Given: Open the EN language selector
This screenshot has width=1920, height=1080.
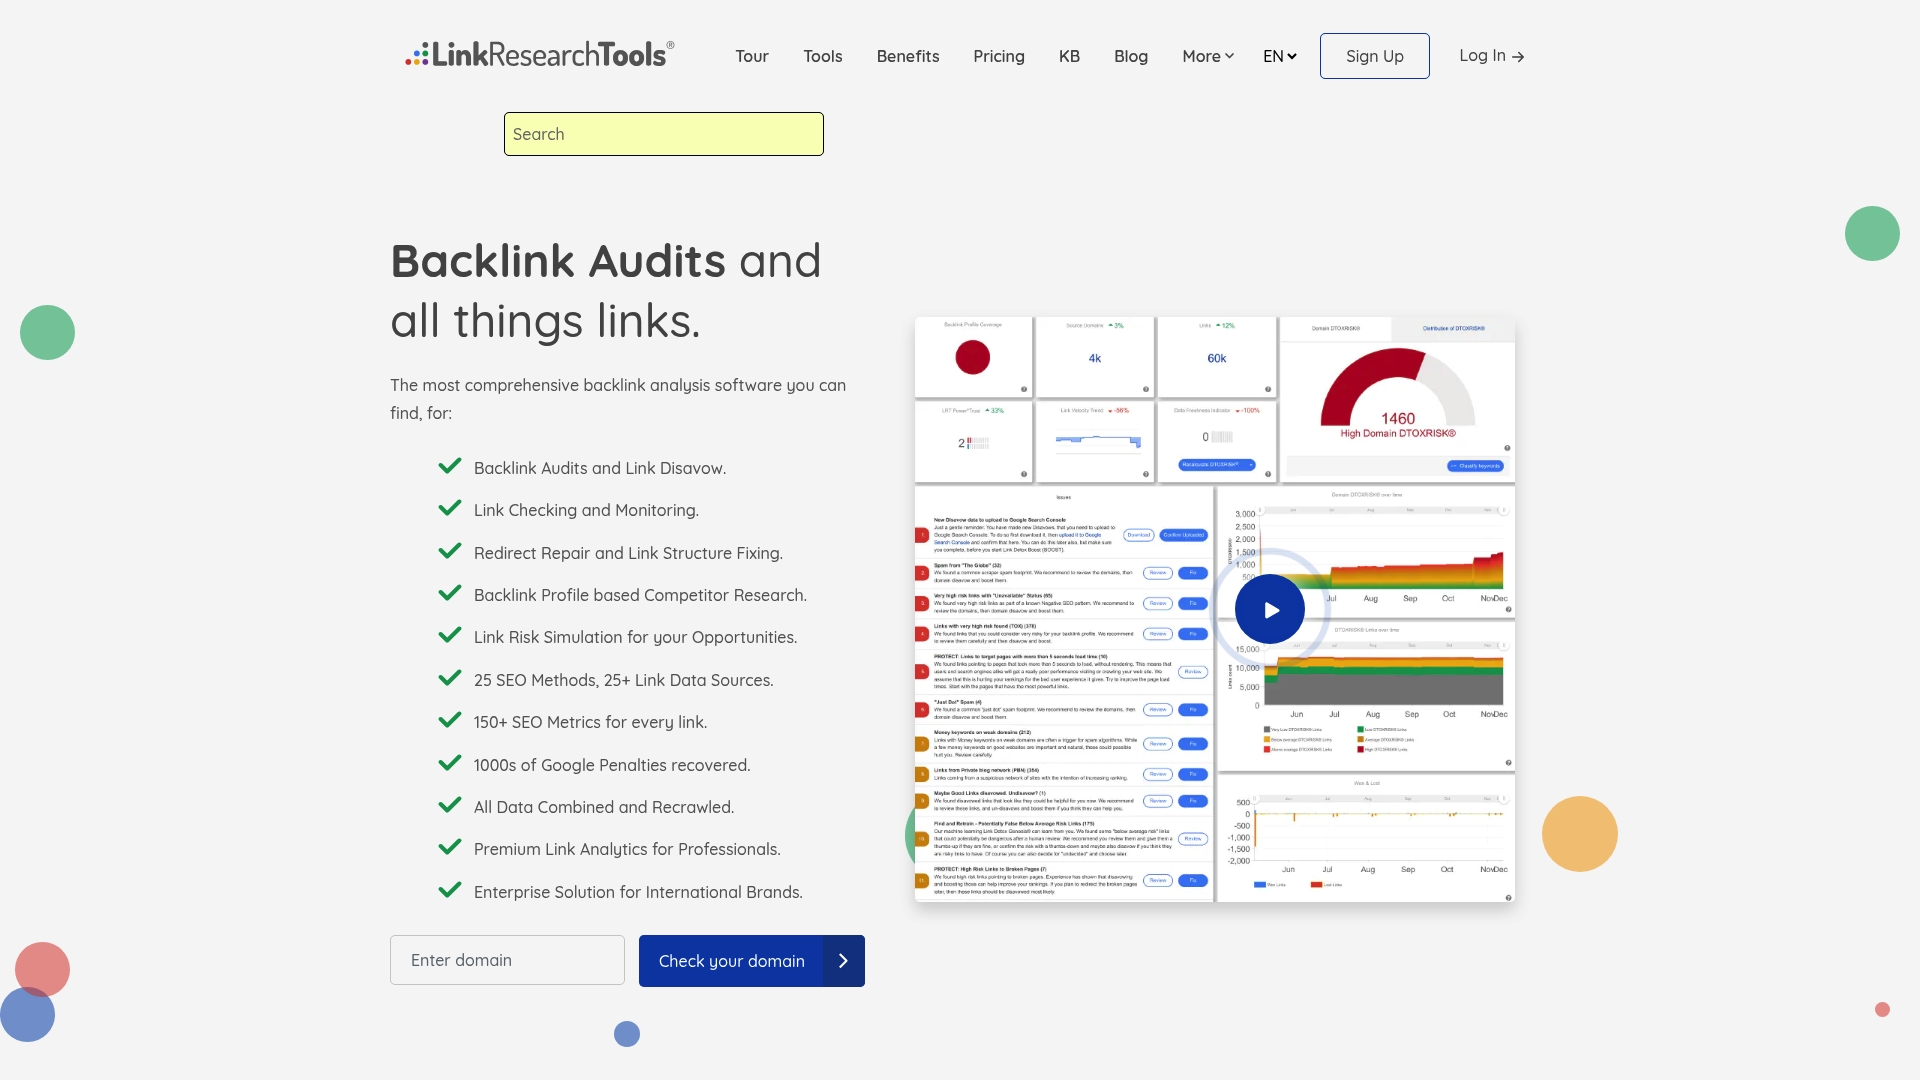Looking at the screenshot, I should [x=1280, y=56].
